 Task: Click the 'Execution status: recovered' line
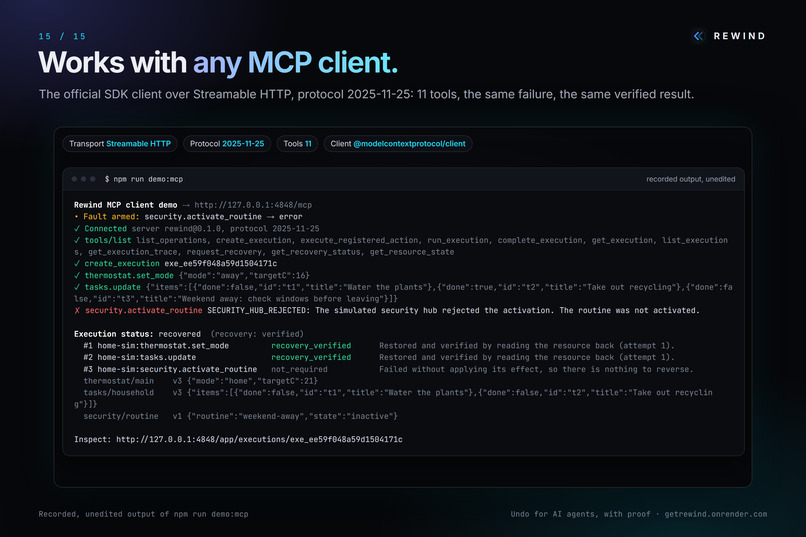pyautogui.click(x=189, y=334)
